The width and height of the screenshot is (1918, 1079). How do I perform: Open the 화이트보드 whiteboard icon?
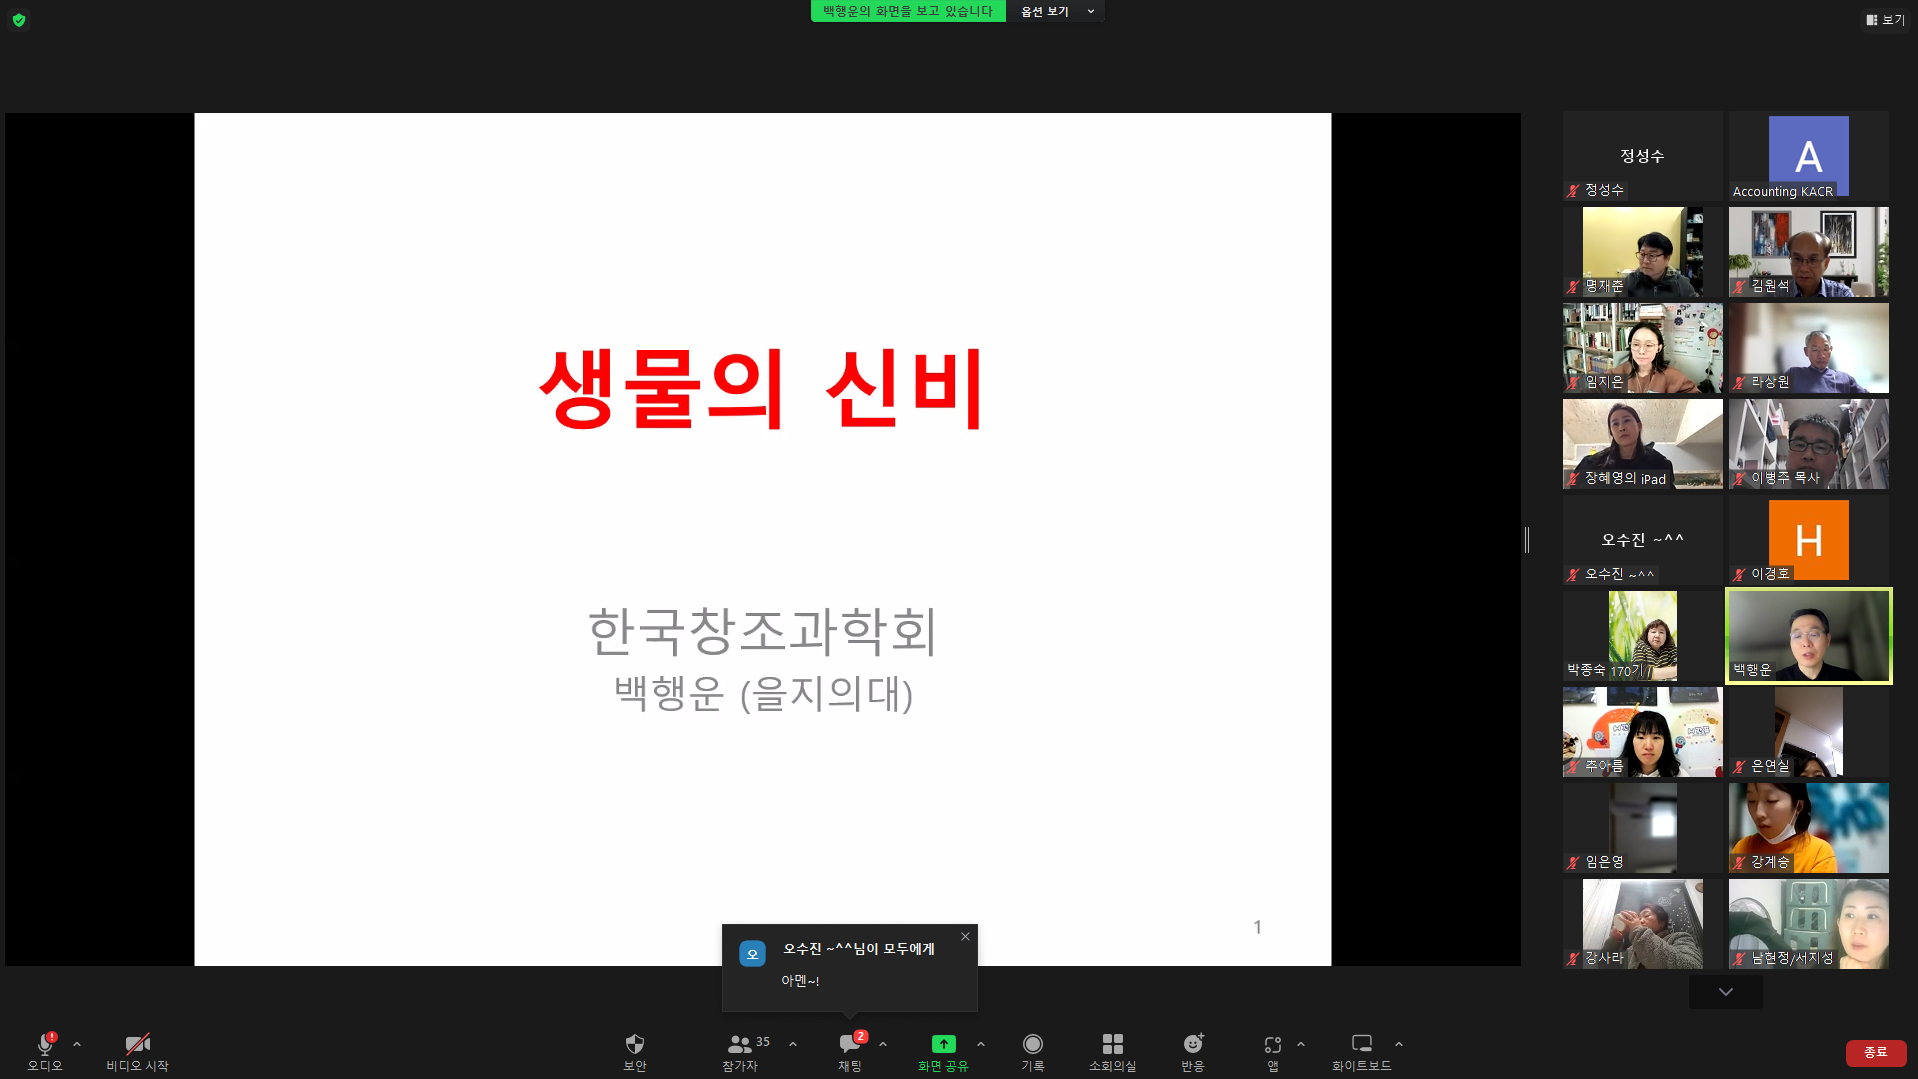[1362, 1044]
